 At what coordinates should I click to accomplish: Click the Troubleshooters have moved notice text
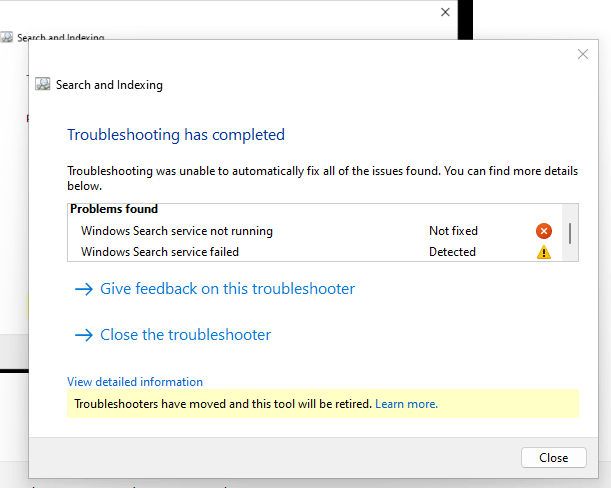(x=223, y=404)
